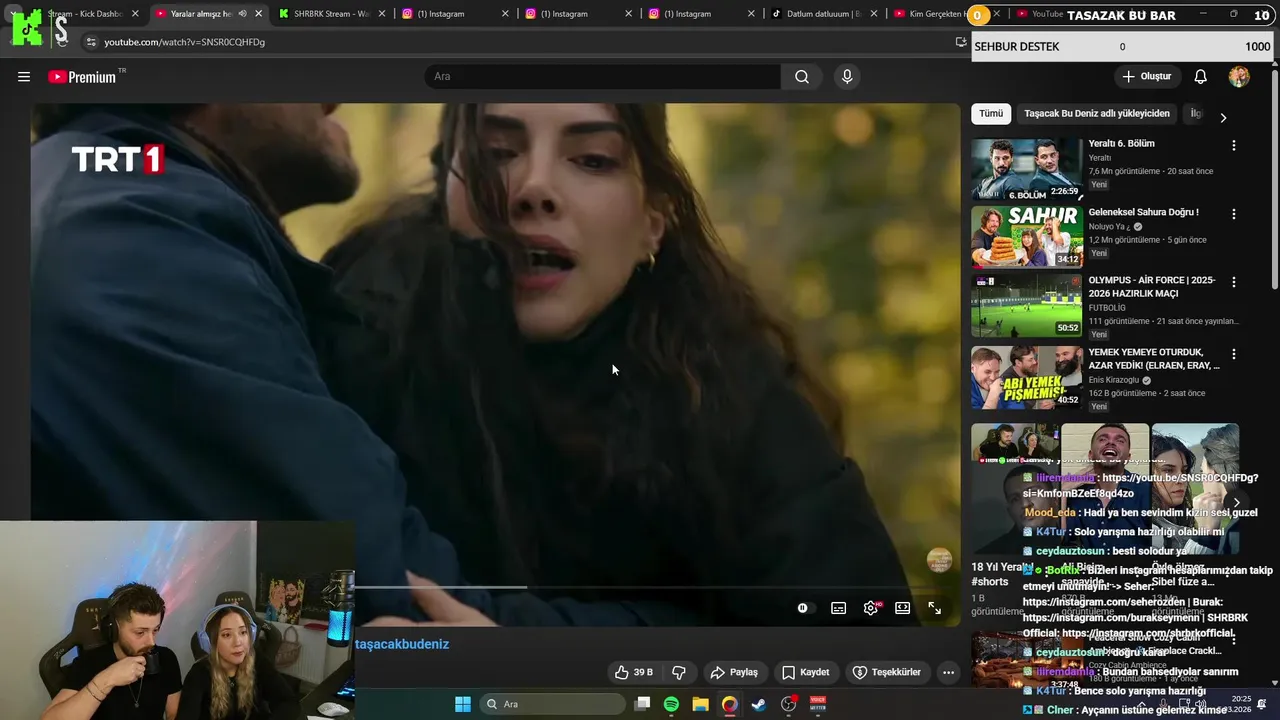Open the youtu.be link in chat overlay
1280x720 pixels.
click(x=1140, y=486)
